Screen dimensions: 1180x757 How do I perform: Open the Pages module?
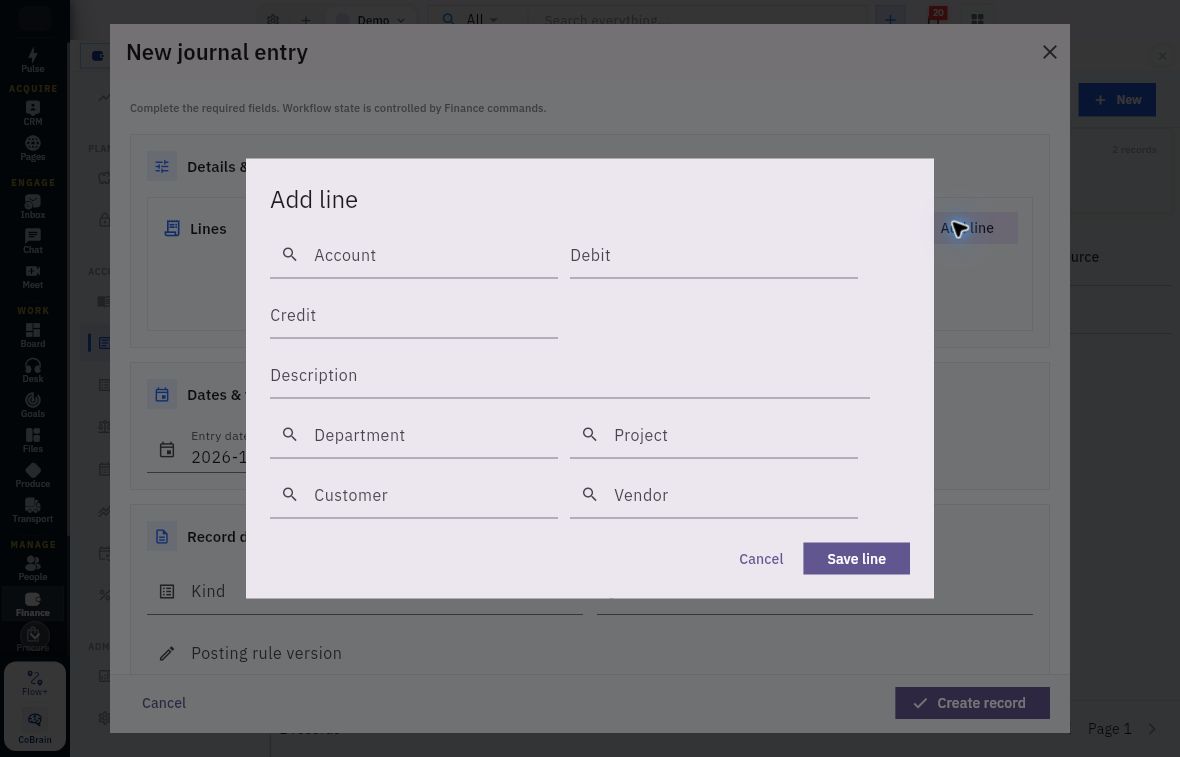[x=32, y=148]
